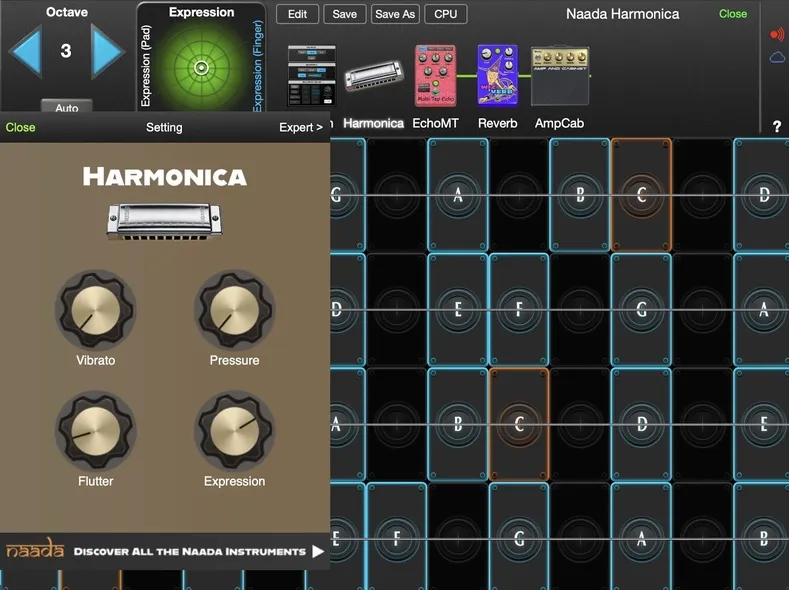The width and height of the screenshot is (789, 590).
Task: Tap the green Expression XY pad
Action: pos(201,67)
